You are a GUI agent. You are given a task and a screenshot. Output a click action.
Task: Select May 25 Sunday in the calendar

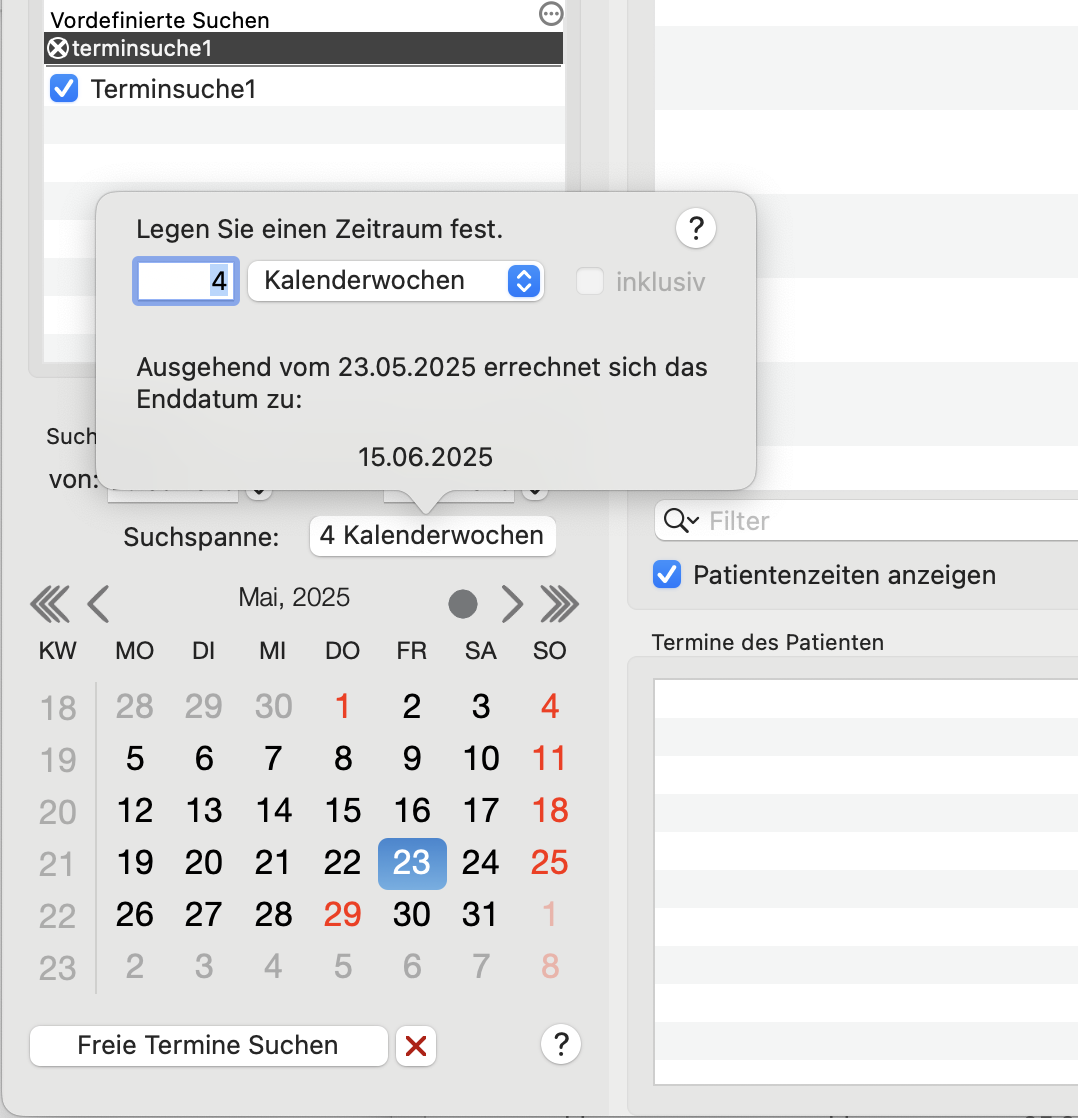(x=549, y=863)
